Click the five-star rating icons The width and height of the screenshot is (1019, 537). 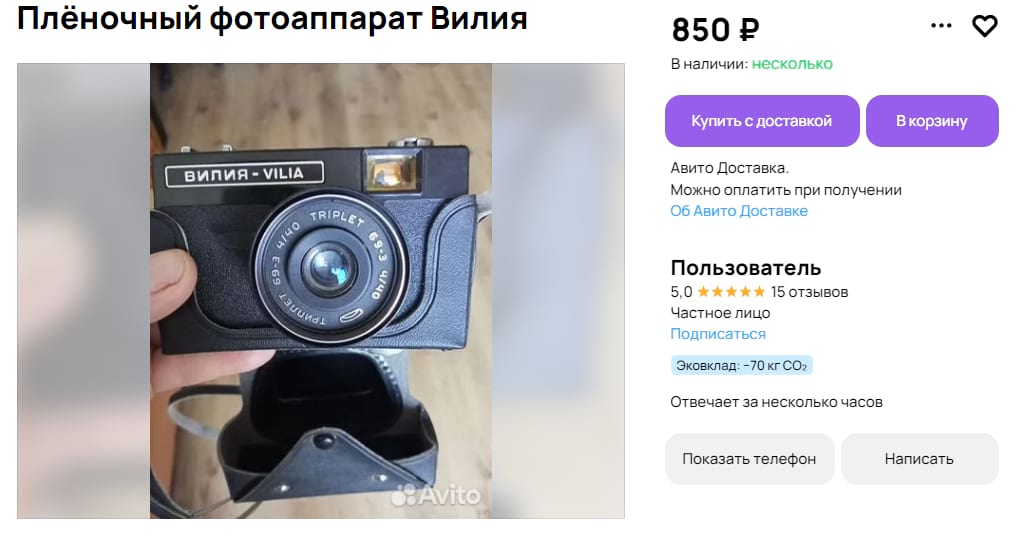(x=730, y=292)
